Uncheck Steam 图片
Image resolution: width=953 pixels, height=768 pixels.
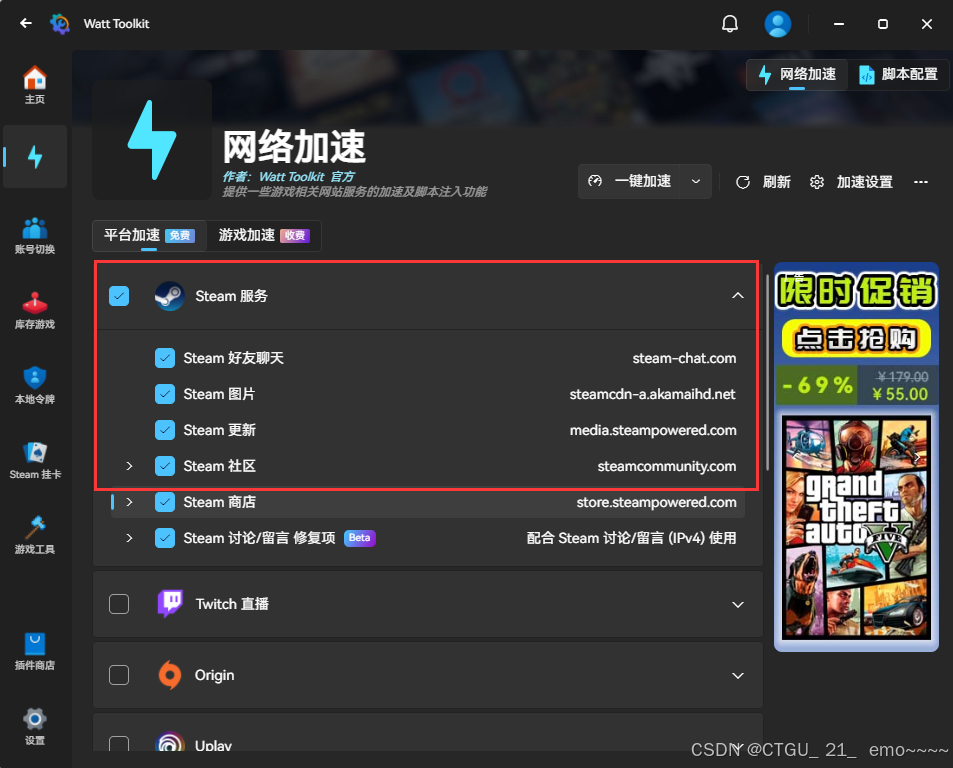point(165,394)
